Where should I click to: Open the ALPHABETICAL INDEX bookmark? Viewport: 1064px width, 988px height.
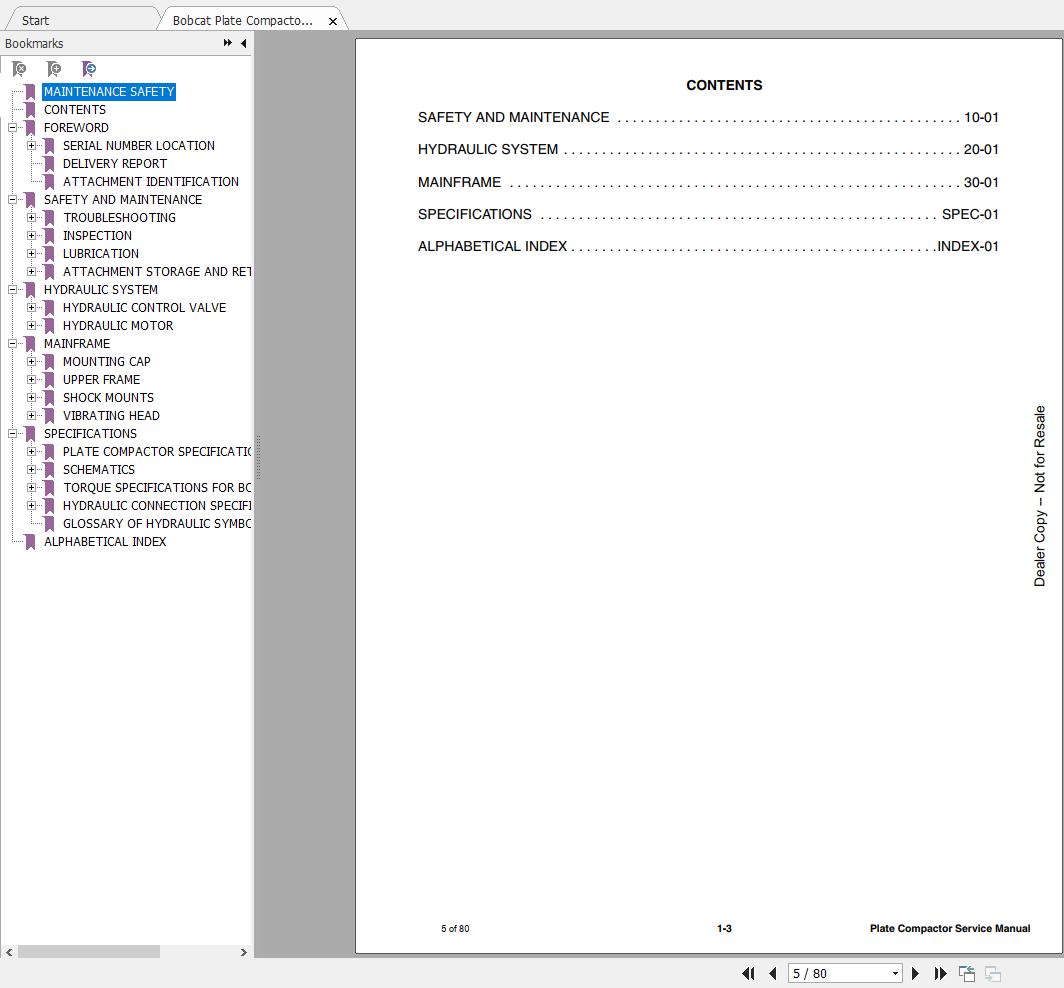pyautogui.click(x=105, y=542)
